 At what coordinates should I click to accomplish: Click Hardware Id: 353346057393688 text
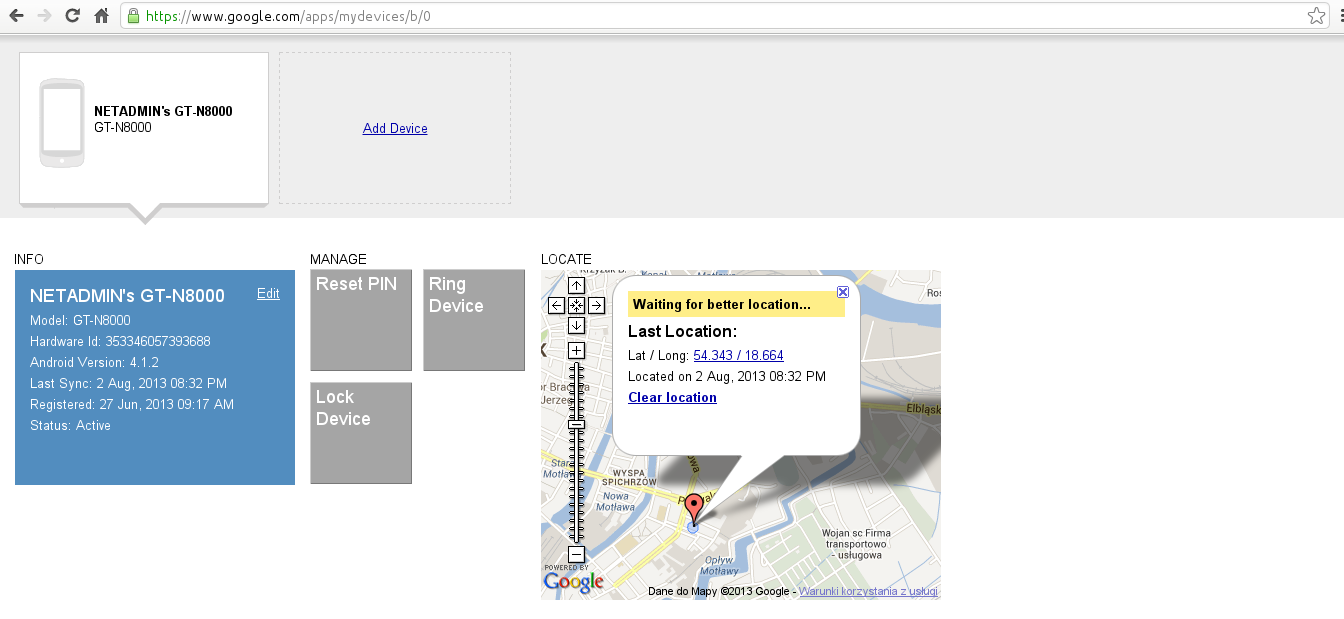coord(120,342)
